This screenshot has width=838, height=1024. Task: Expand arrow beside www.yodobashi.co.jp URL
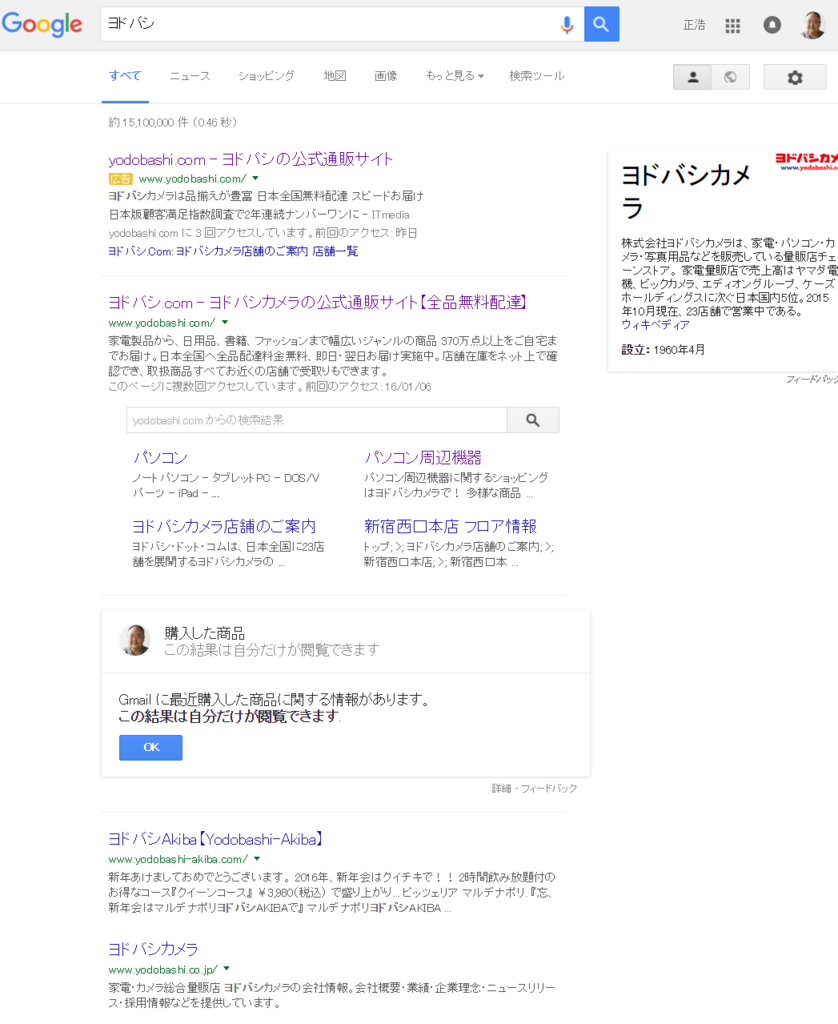click(x=227, y=968)
